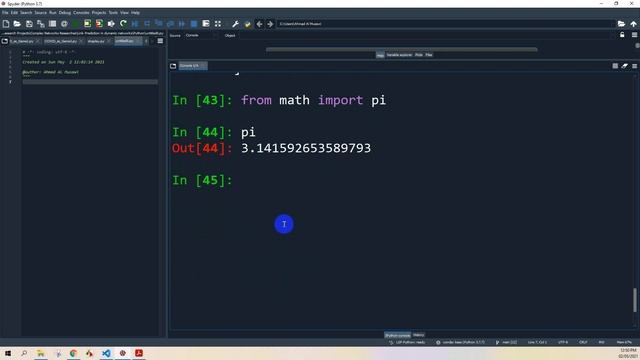Open the Windows Start menu
This screenshot has height=360, width=640.
[8, 353]
